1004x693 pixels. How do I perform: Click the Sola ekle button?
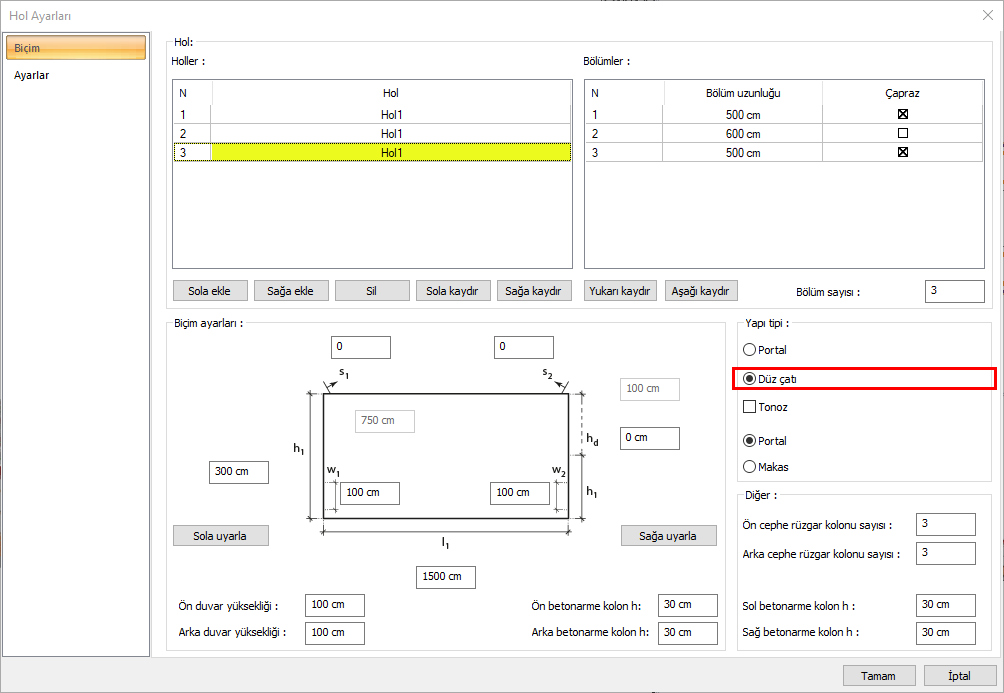click(x=209, y=291)
